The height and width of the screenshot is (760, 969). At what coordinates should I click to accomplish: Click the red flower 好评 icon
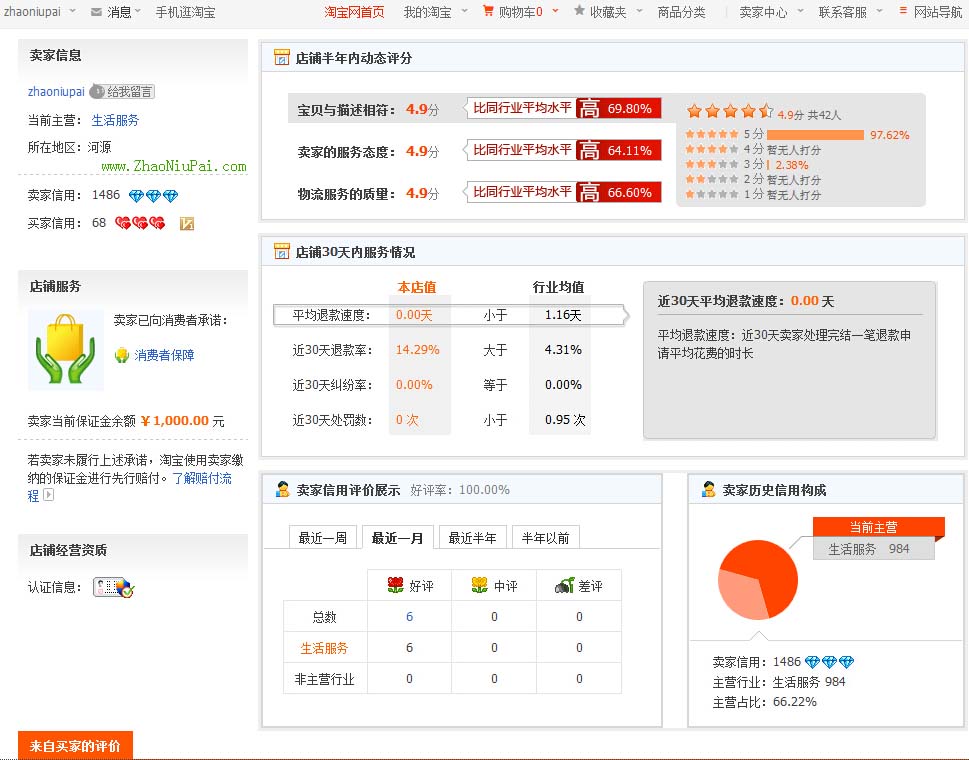[x=396, y=585]
